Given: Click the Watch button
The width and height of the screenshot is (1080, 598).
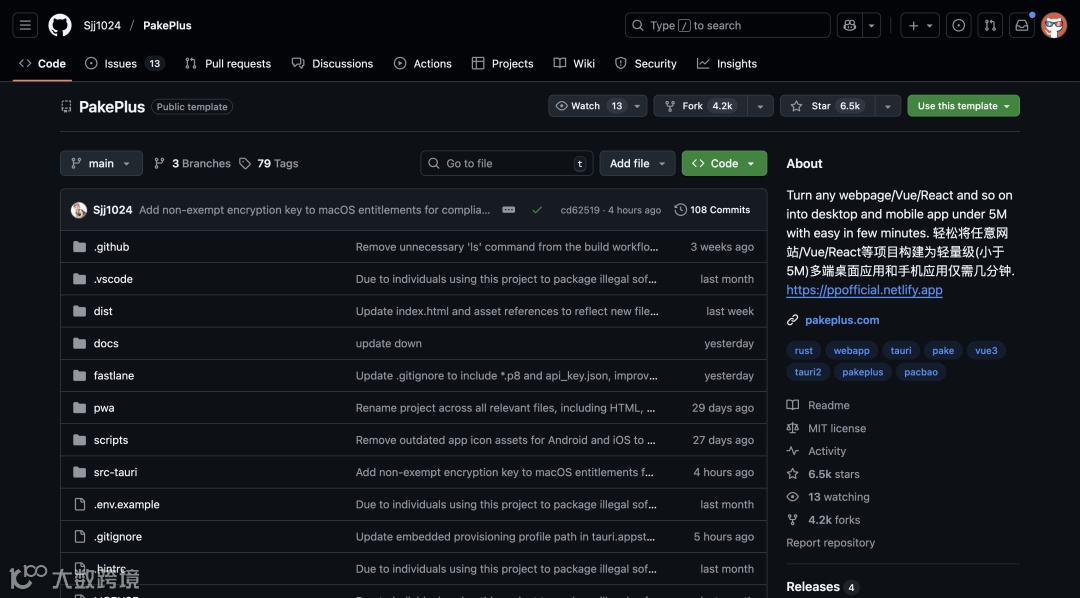Looking at the screenshot, I should [588, 106].
